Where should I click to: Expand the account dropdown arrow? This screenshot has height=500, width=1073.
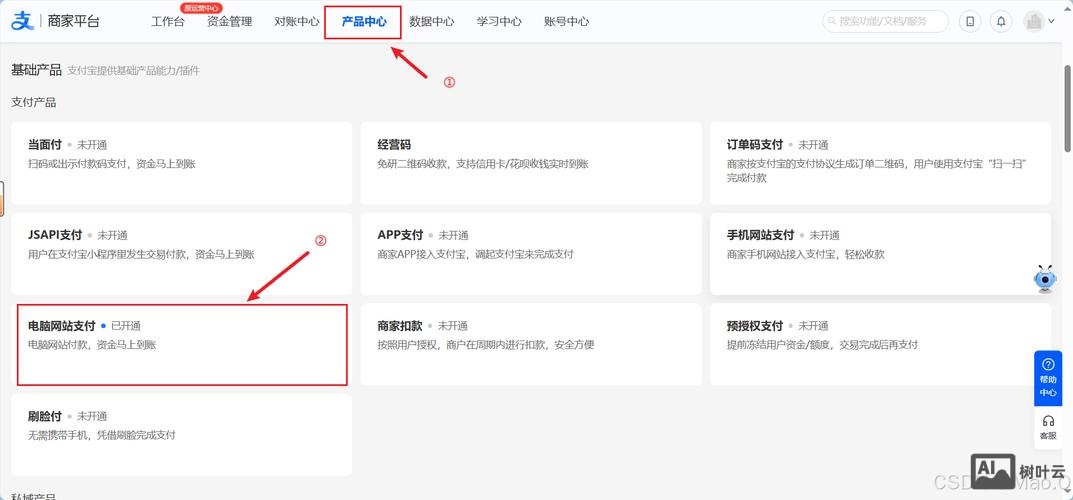[1052, 21]
